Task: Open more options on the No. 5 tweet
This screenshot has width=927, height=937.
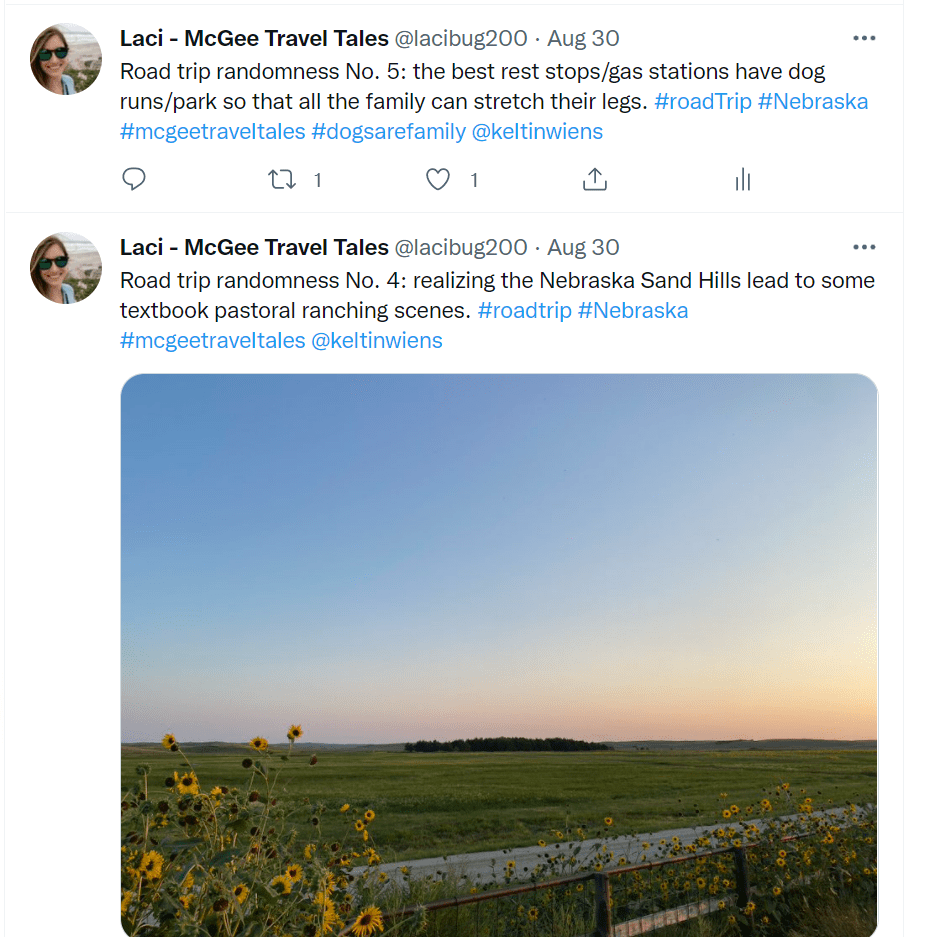Action: click(x=864, y=38)
